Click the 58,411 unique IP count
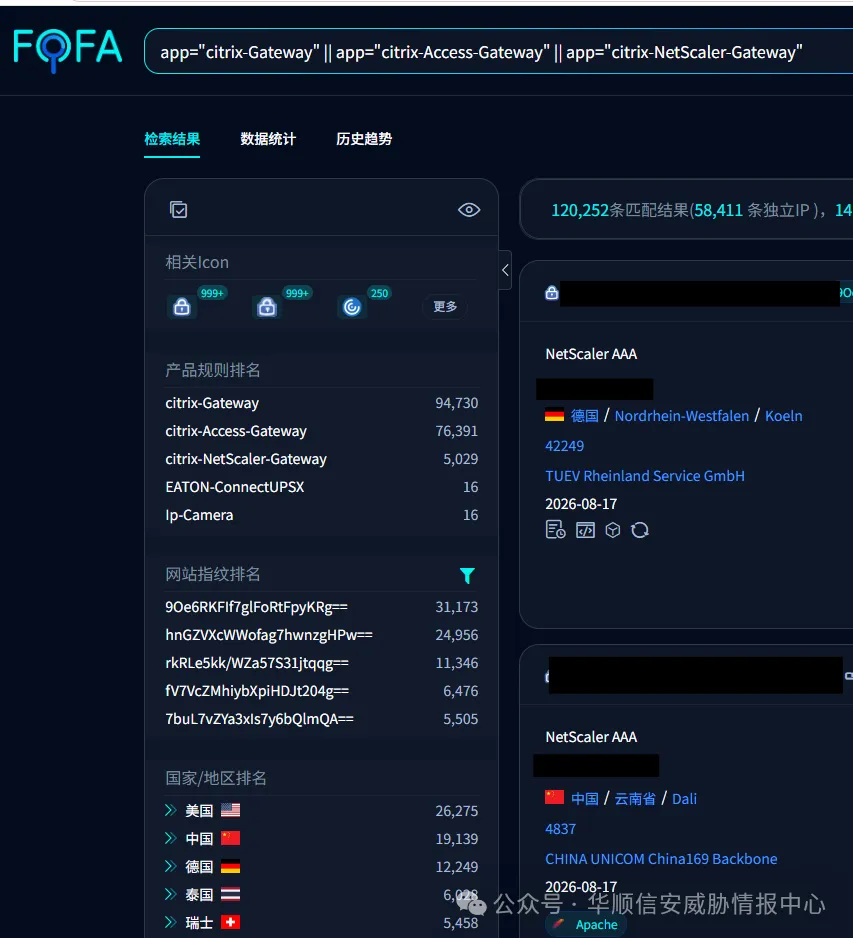Screen dimensions: 853x938 pyautogui.click(x=718, y=210)
